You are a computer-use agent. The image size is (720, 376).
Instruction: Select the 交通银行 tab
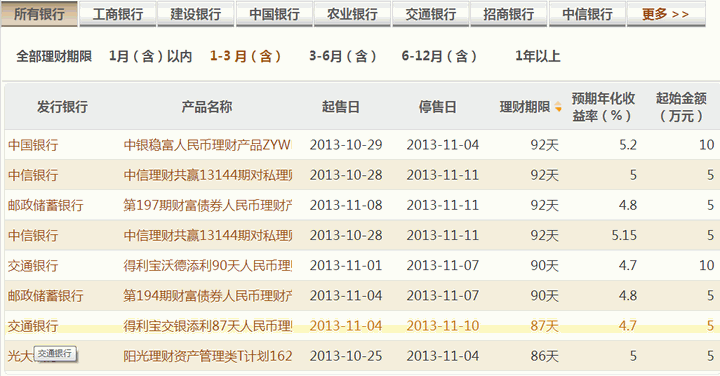pyautogui.click(x=431, y=14)
